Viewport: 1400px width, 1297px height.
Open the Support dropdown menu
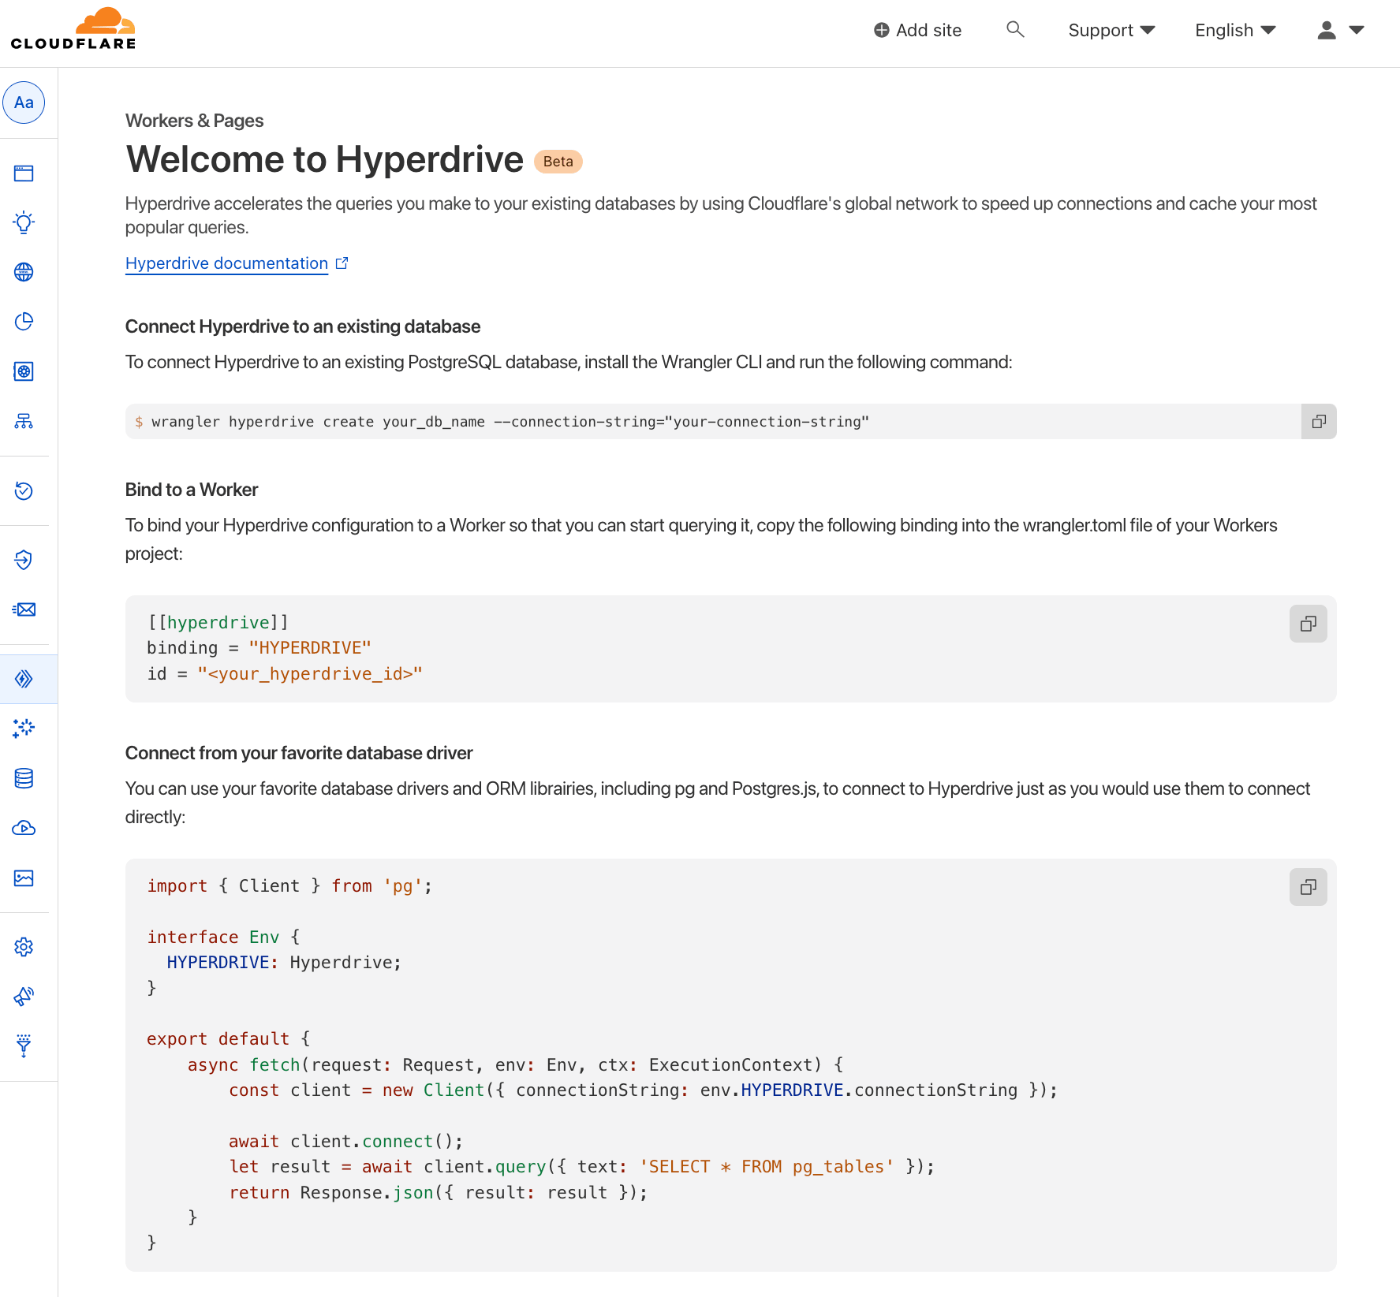pos(1111,30)
